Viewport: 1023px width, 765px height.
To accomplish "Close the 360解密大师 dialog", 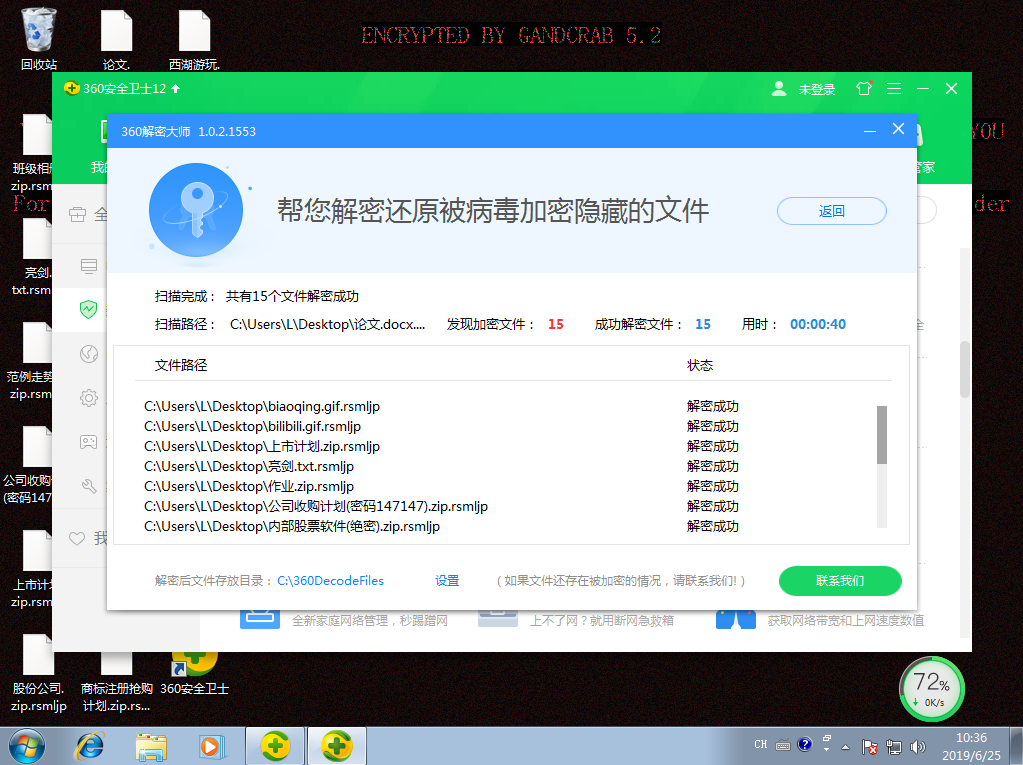I will pyautogui.click(x=898, y=129).
